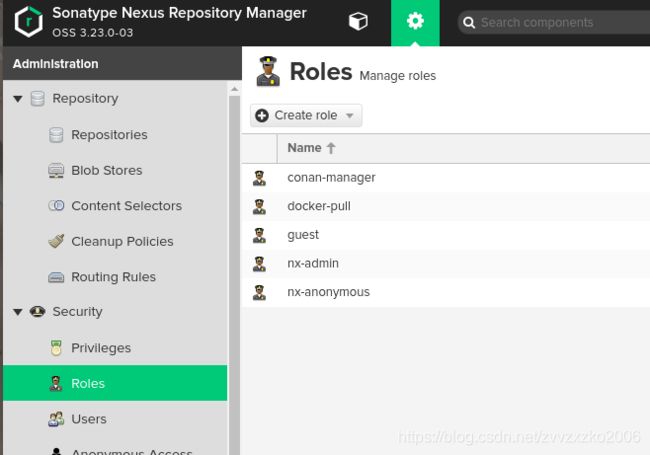Open Cleanup Policies in the sidebar
650x455 pixels.
[x=122, y=241]
